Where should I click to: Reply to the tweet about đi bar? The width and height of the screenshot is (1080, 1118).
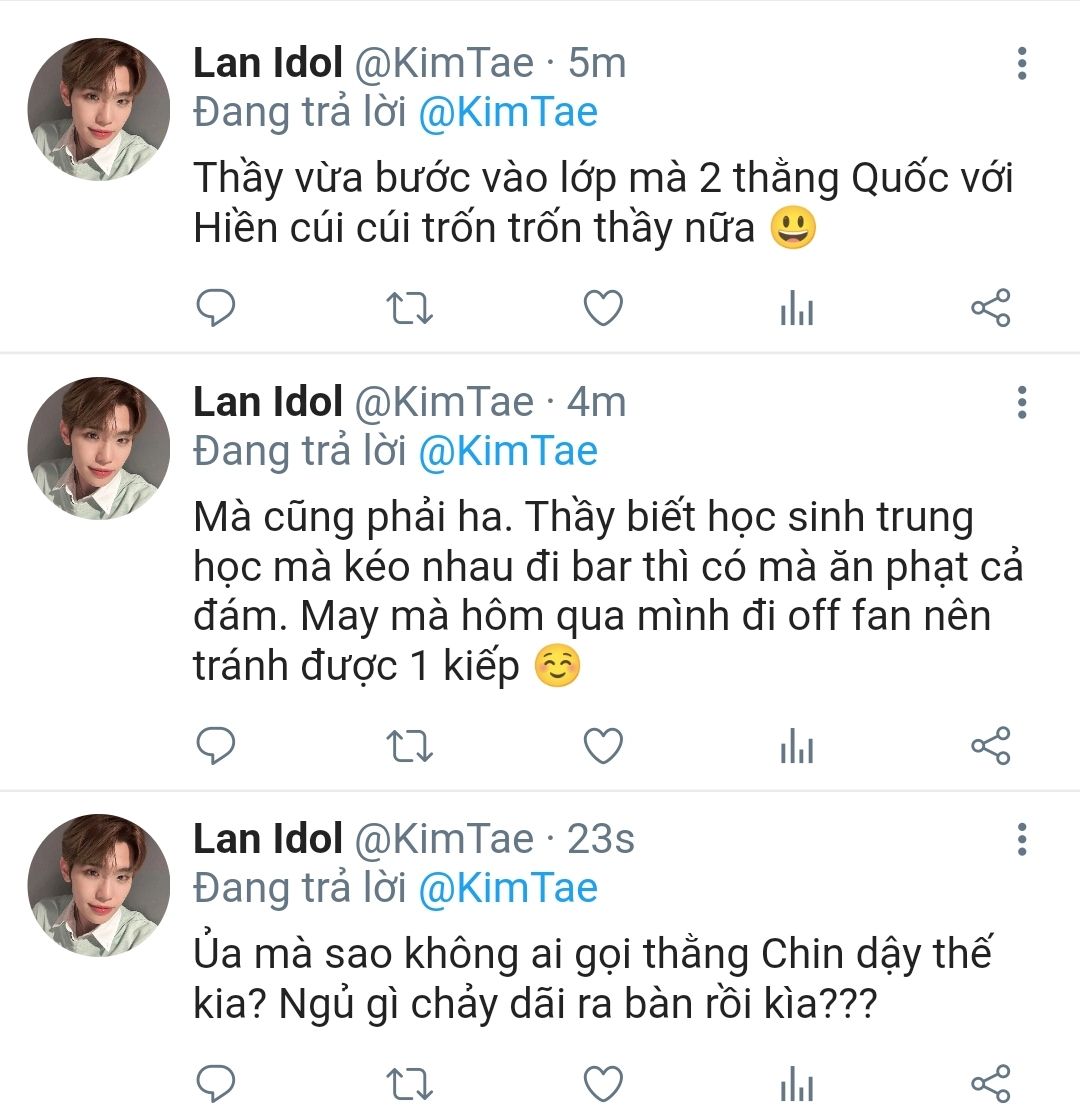point(215,747)
